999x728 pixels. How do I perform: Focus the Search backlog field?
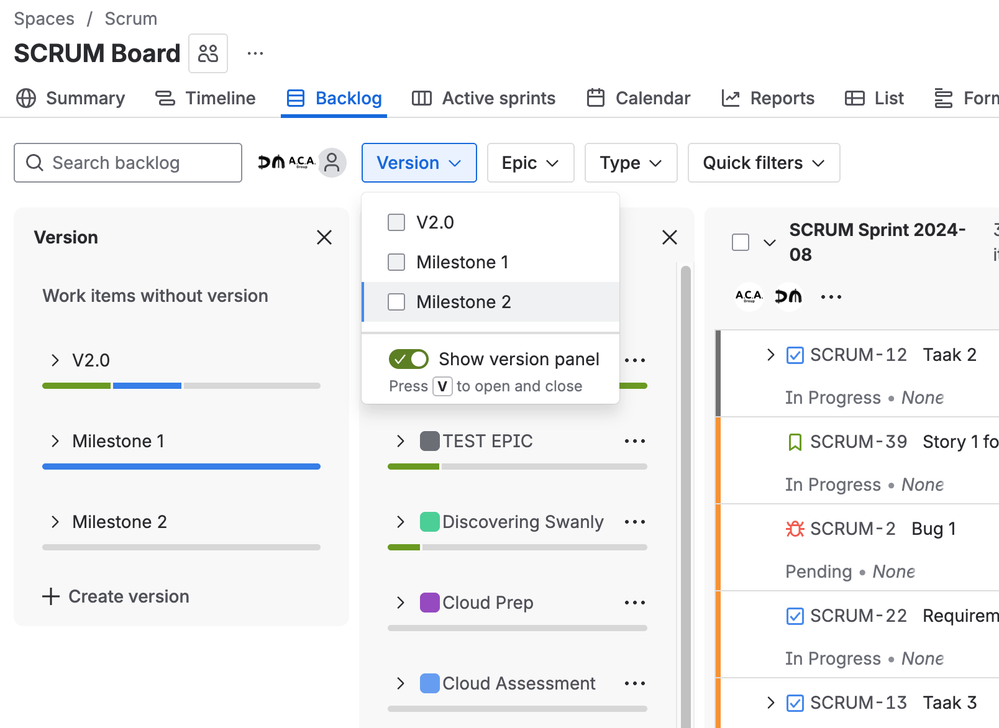(128, 163)
